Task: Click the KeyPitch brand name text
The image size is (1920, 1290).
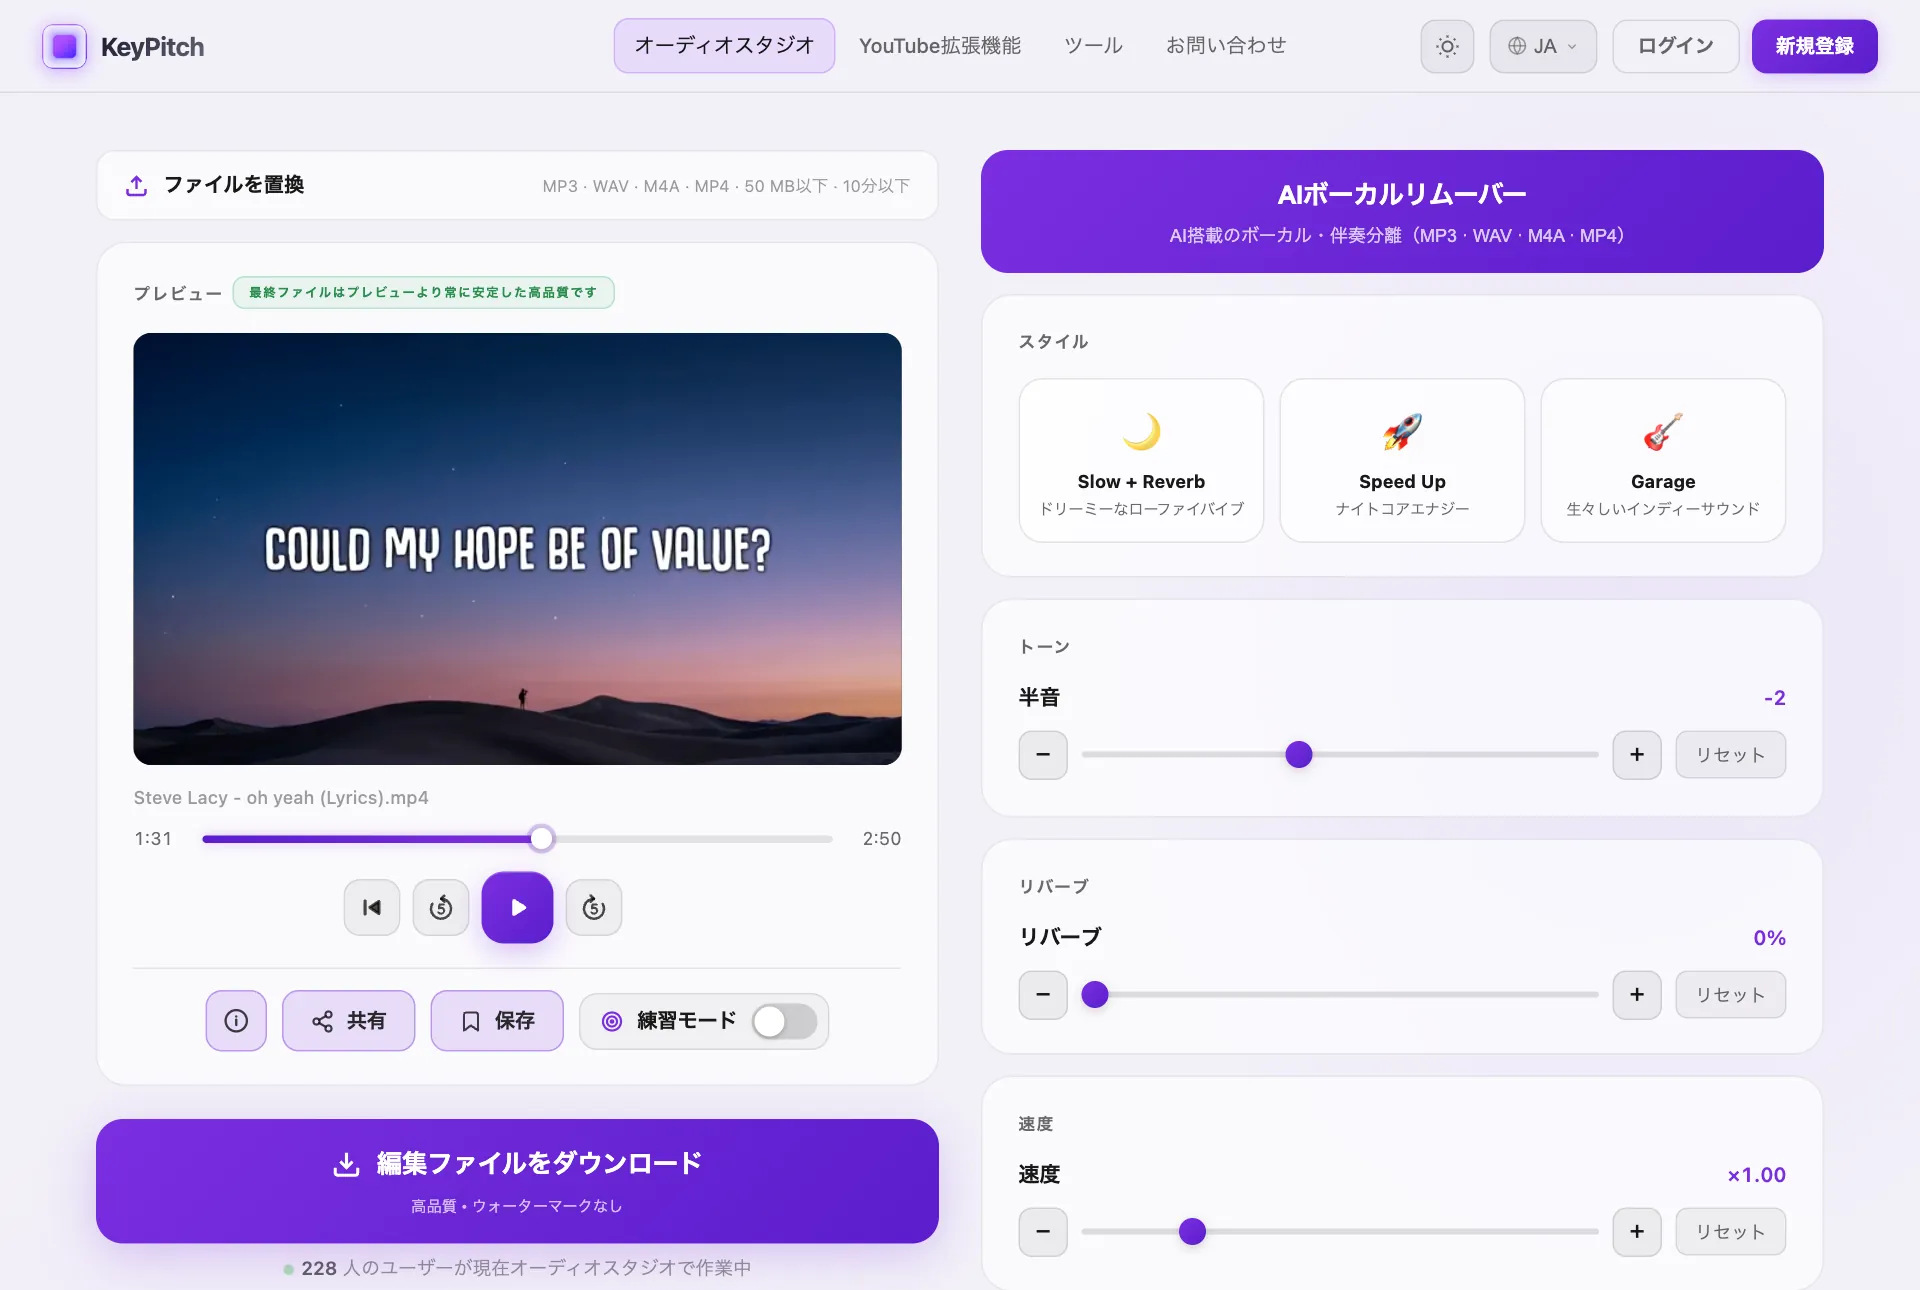Action: [152, 47]
